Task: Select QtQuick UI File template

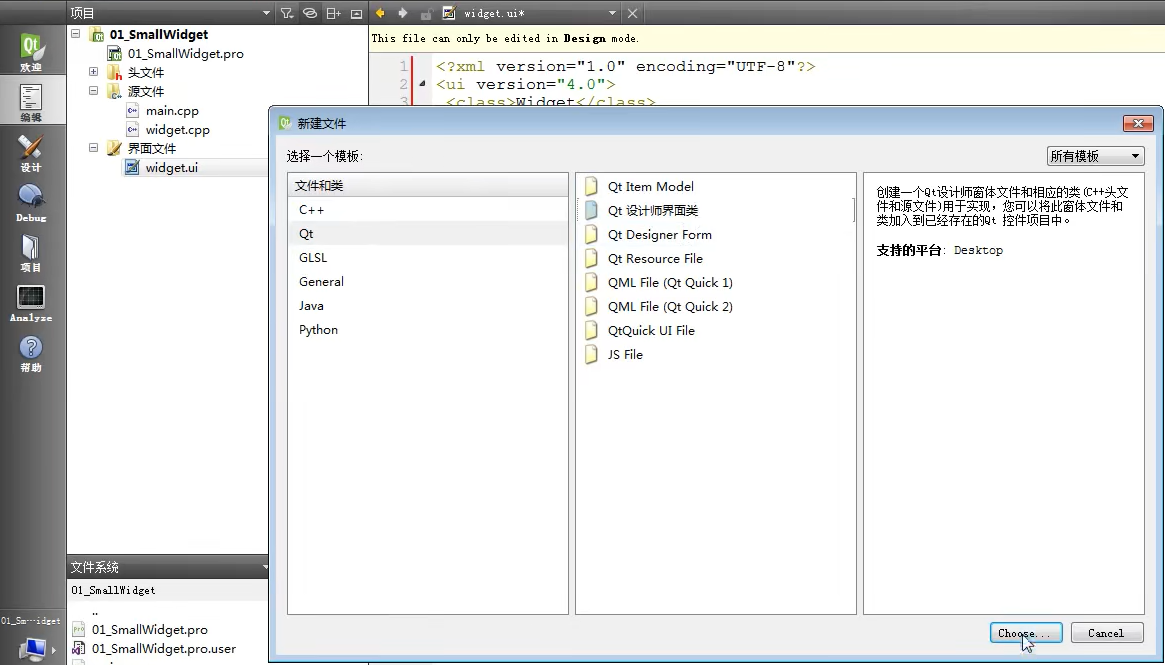Action: (x=716, y=331)
